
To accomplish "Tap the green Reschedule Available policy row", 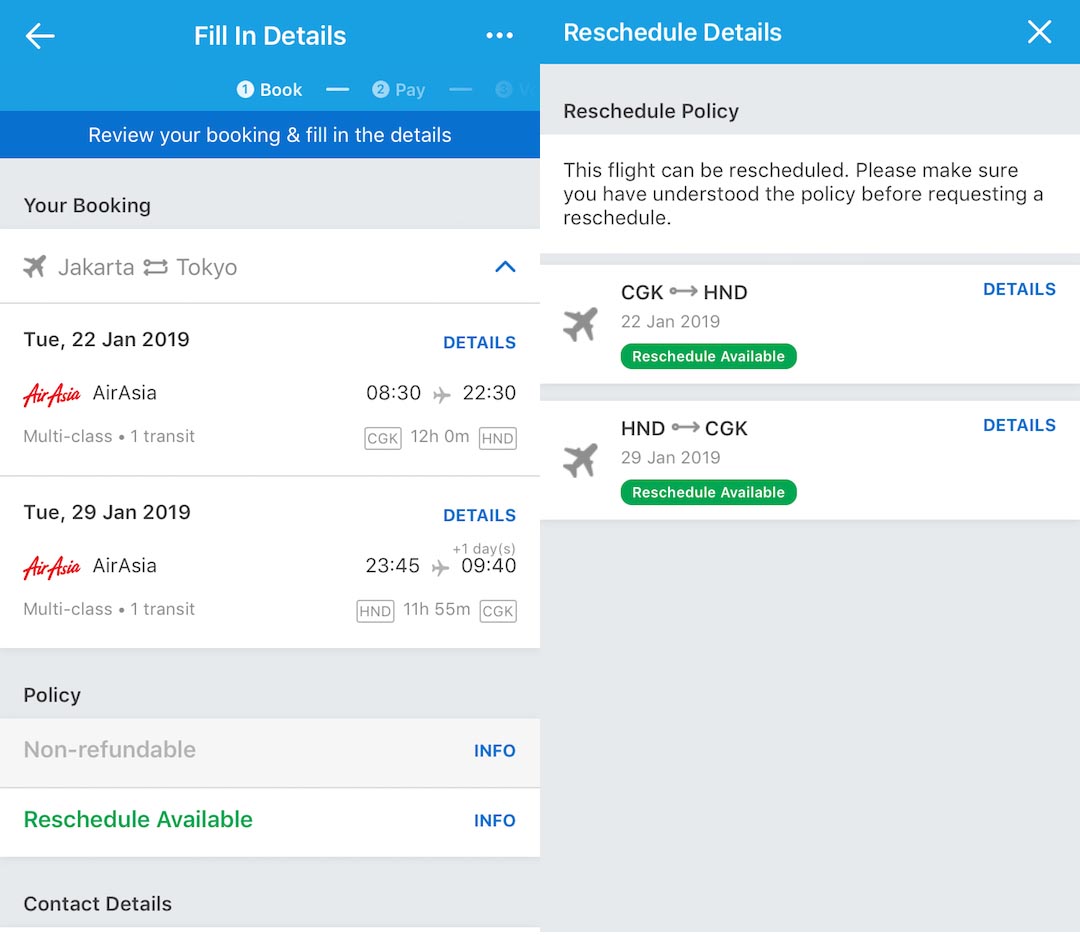I will click(x=138, y=820).
